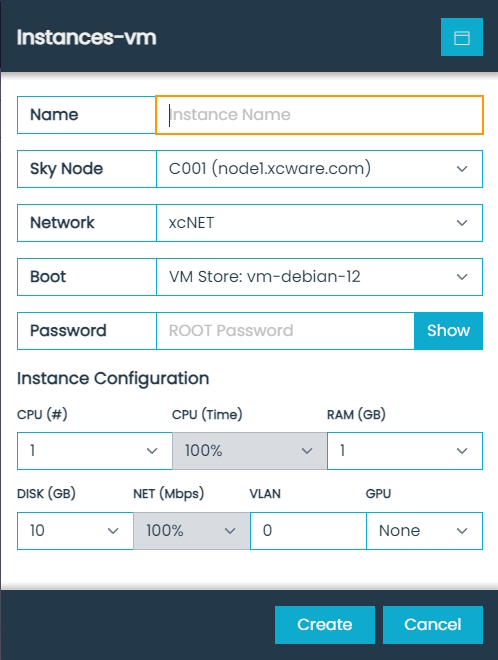Open the NET (Mbps) 100% dropdown
Viewport: 498px width, 660px height.
coord(192,531)
